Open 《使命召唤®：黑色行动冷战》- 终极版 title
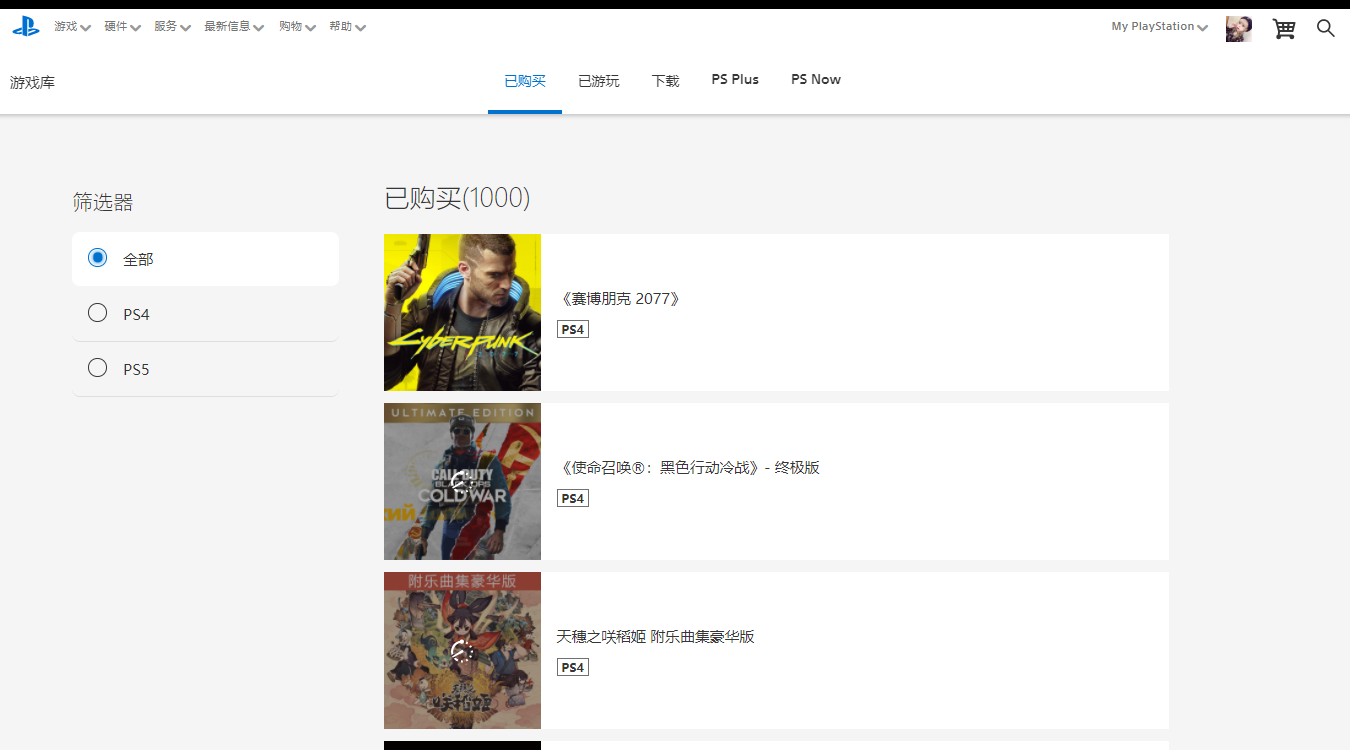1350x750 pixels. [x=688, y=468]
